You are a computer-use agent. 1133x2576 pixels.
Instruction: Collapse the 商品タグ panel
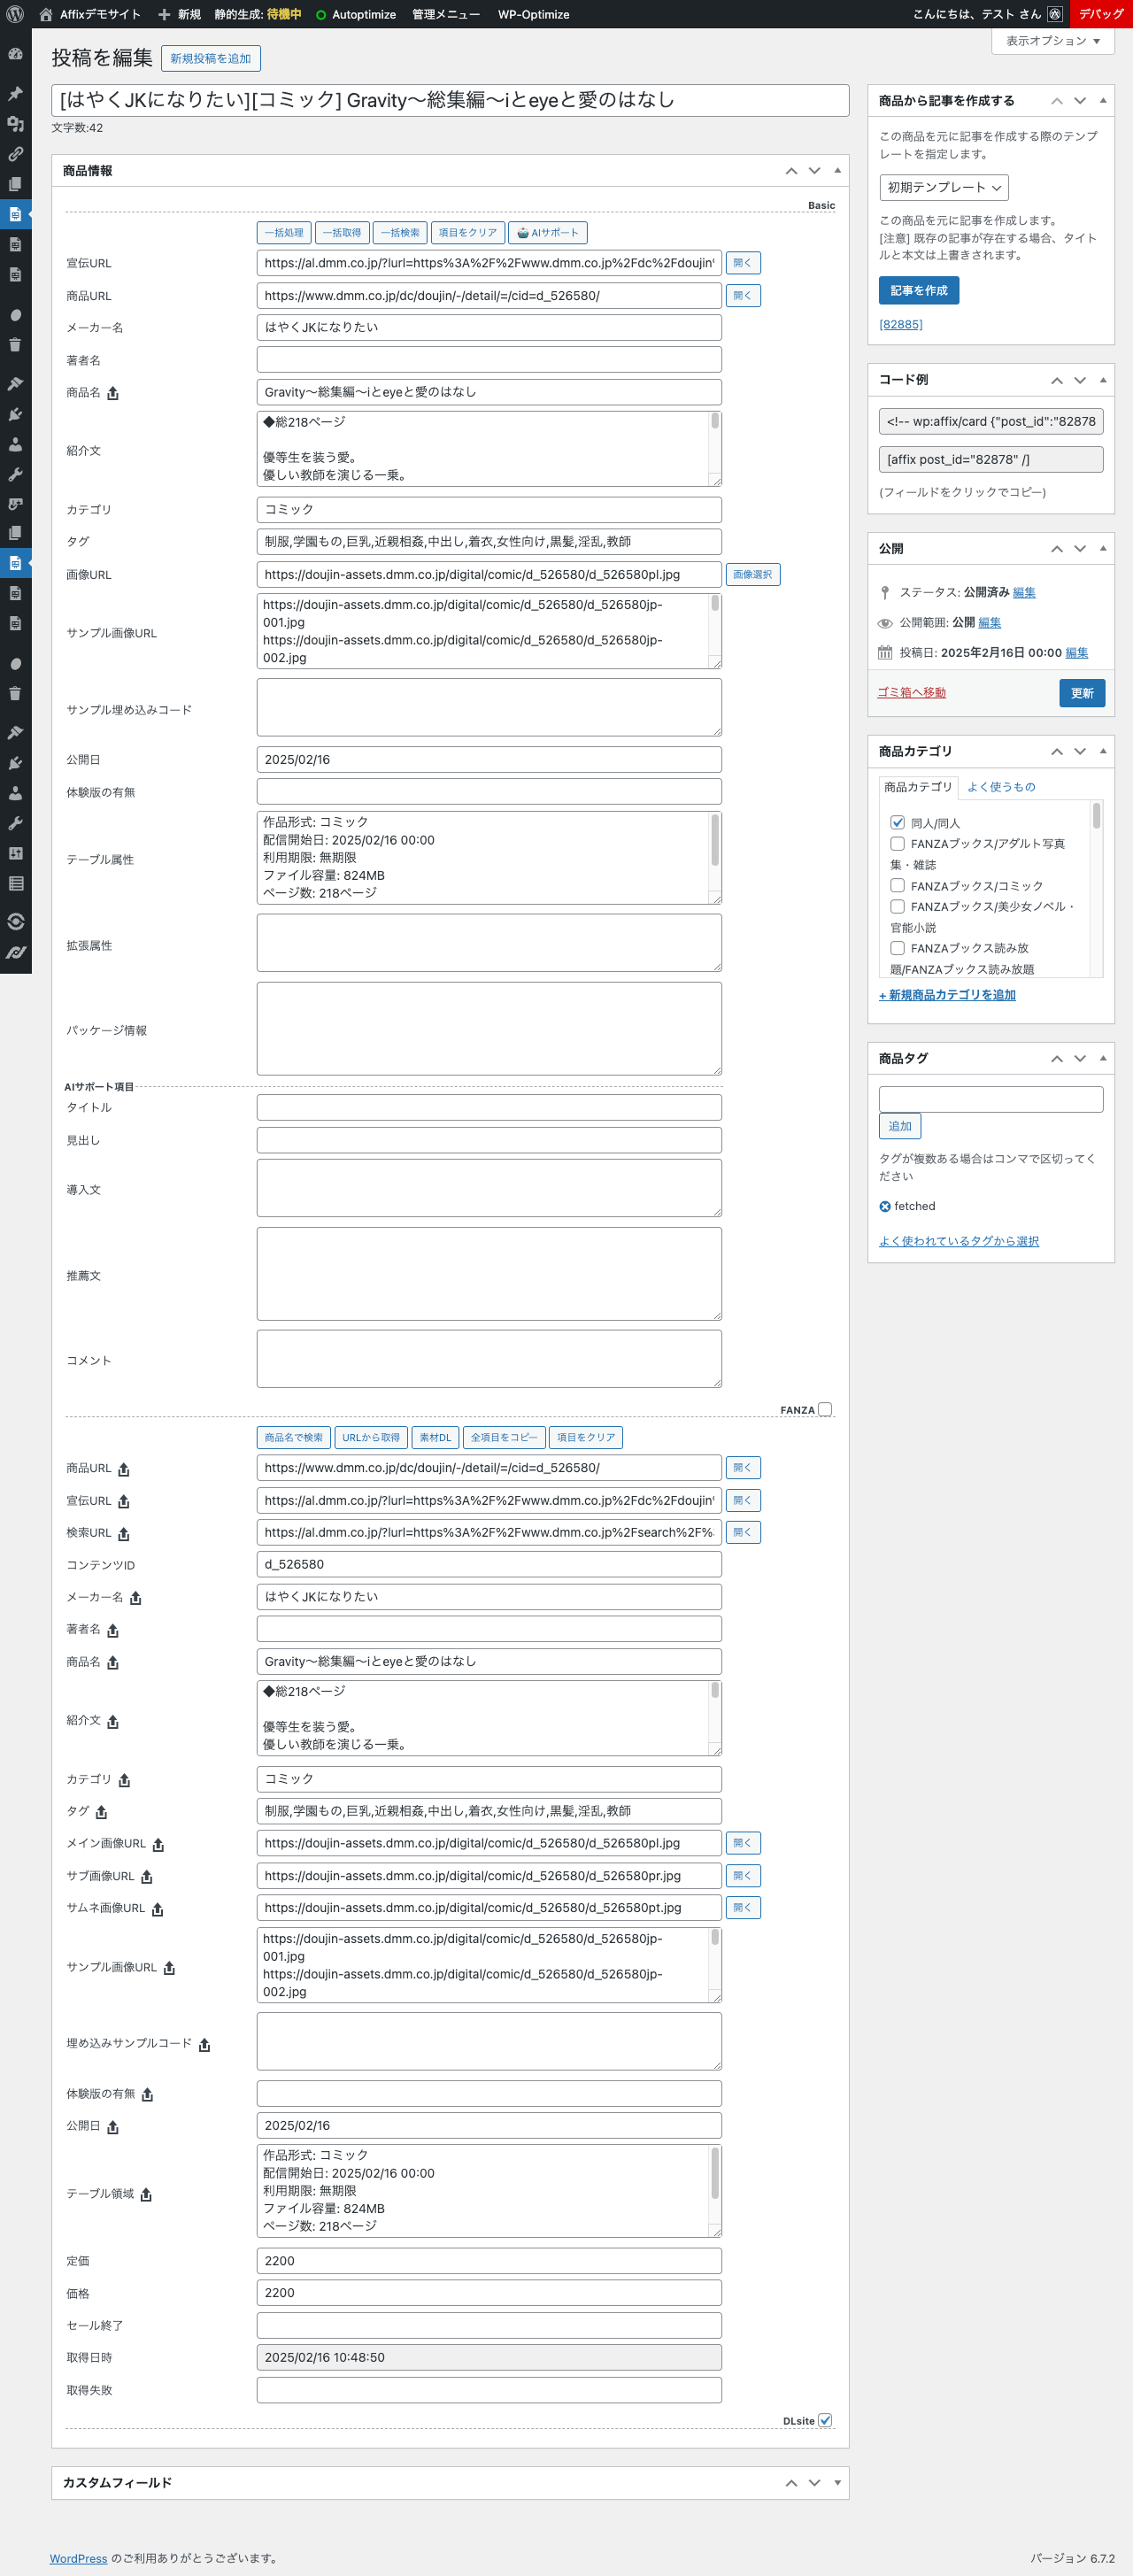1103,1058
